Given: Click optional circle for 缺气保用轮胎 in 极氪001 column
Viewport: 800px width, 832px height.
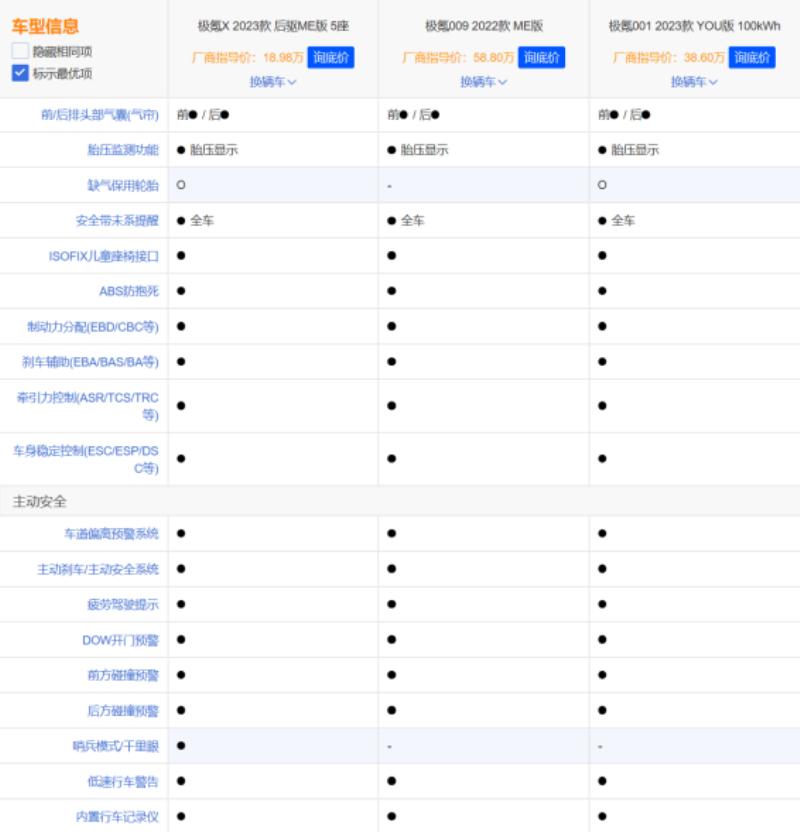Looking at the screenshot, I should click(602, 185).
